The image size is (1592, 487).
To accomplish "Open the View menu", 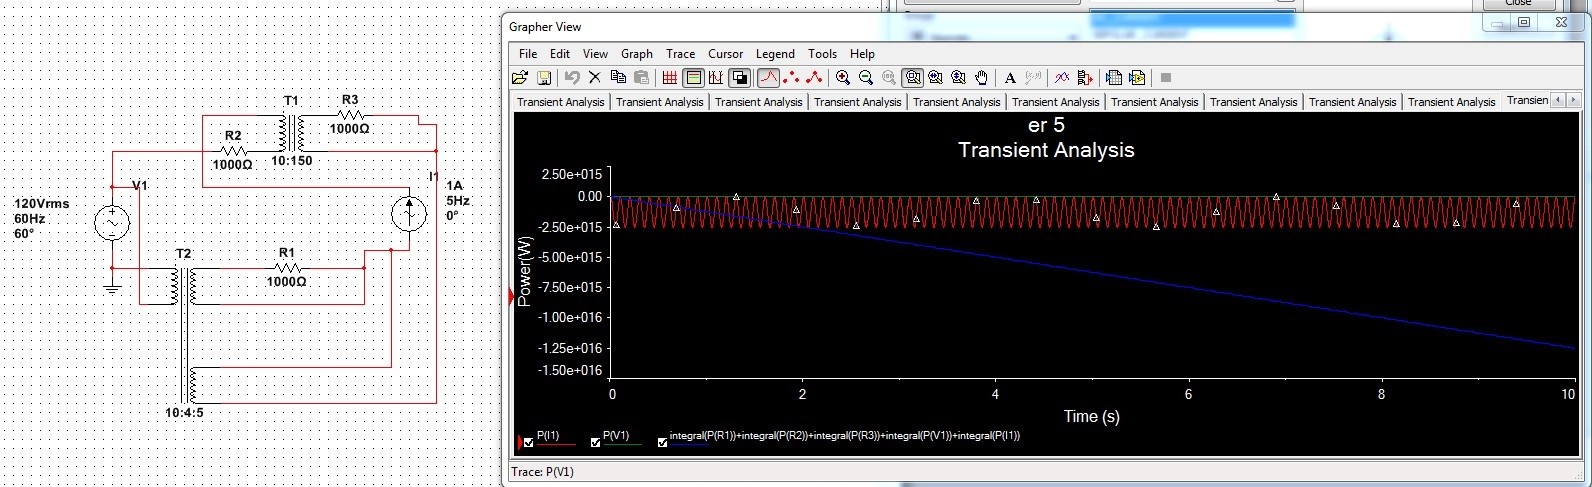I will [x=595, y=54].
